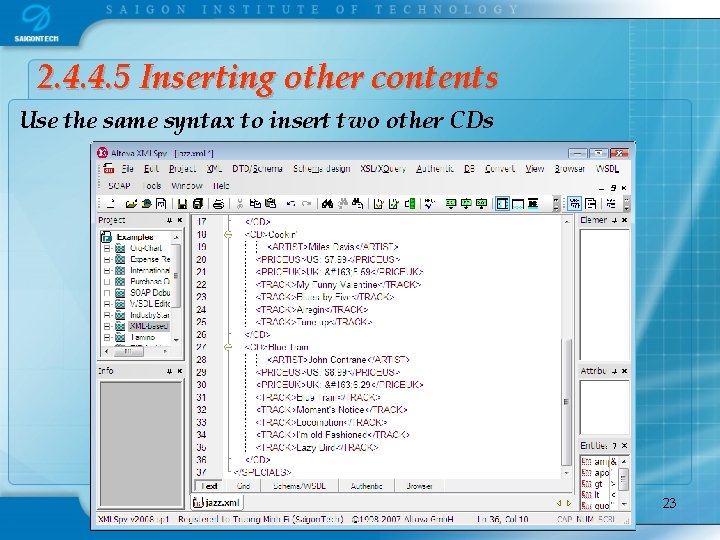Click the Check well-formedness icon
This screenshot has width=720, height=540.
378,203
